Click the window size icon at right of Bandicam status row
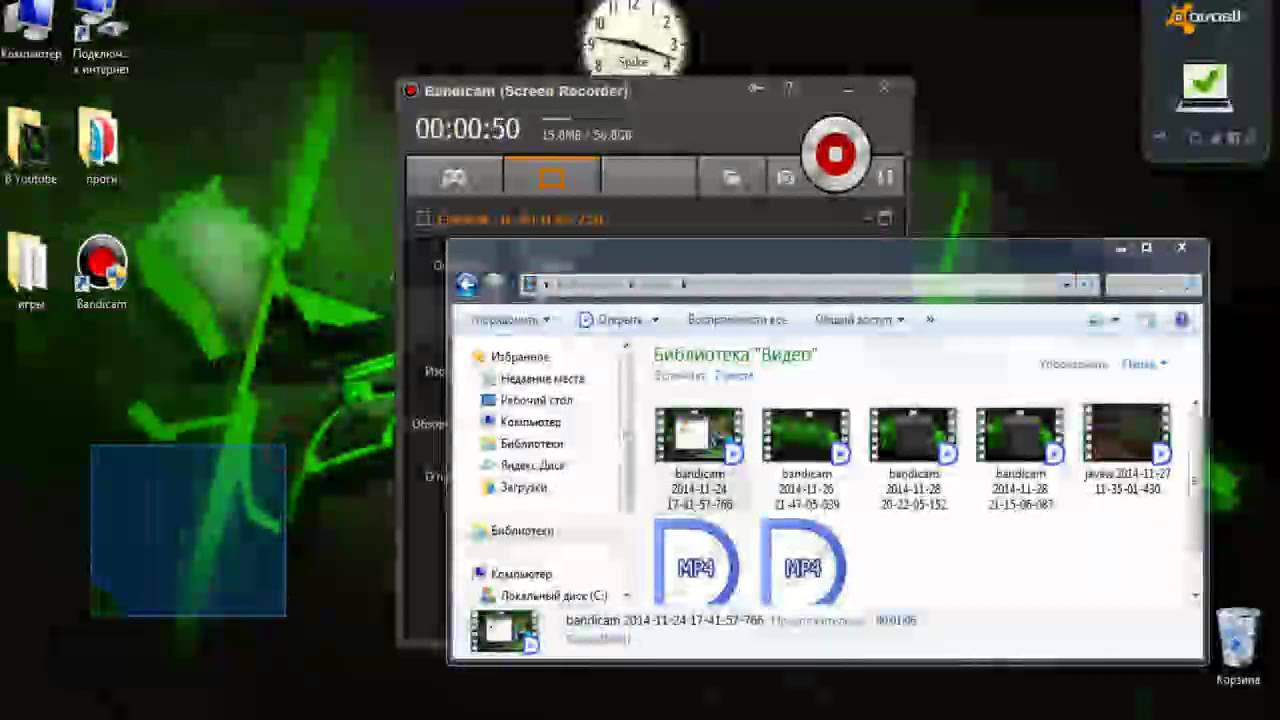 (884, 218)
